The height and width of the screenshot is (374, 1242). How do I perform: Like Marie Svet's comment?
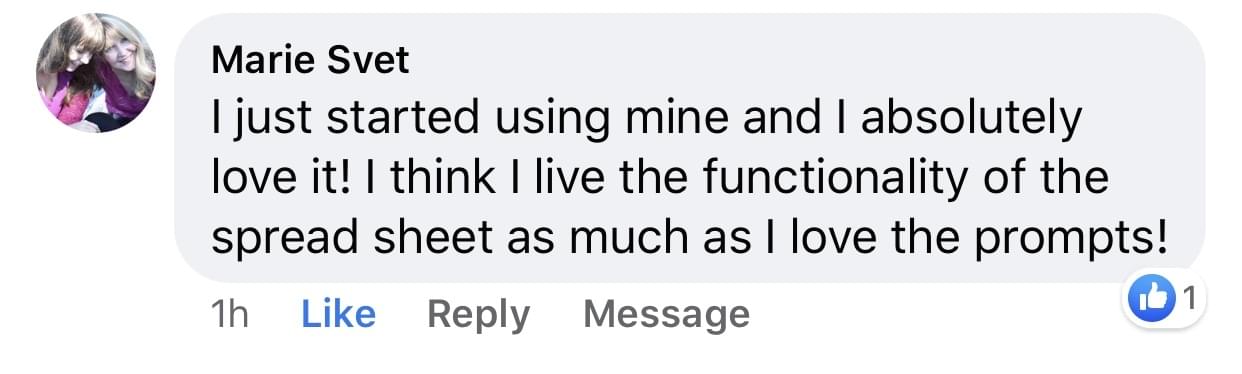338,315
